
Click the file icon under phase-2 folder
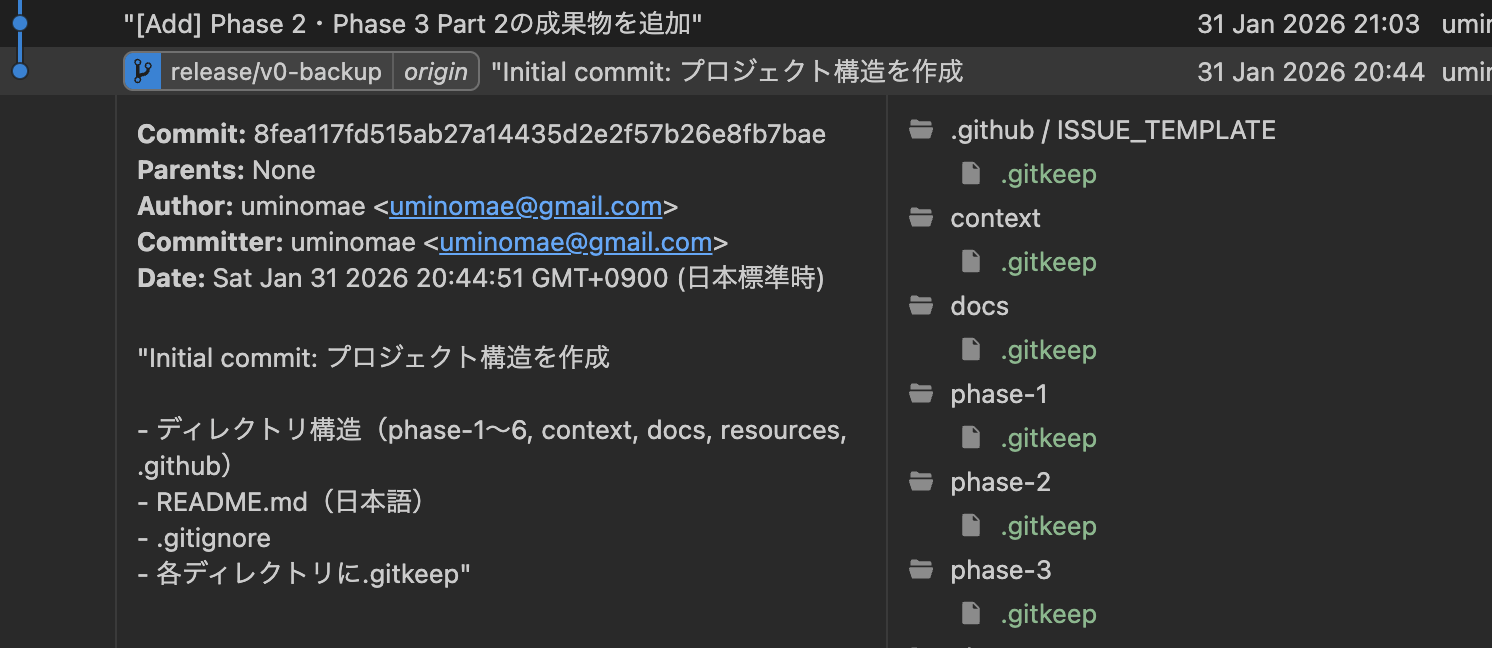(970, 526)
